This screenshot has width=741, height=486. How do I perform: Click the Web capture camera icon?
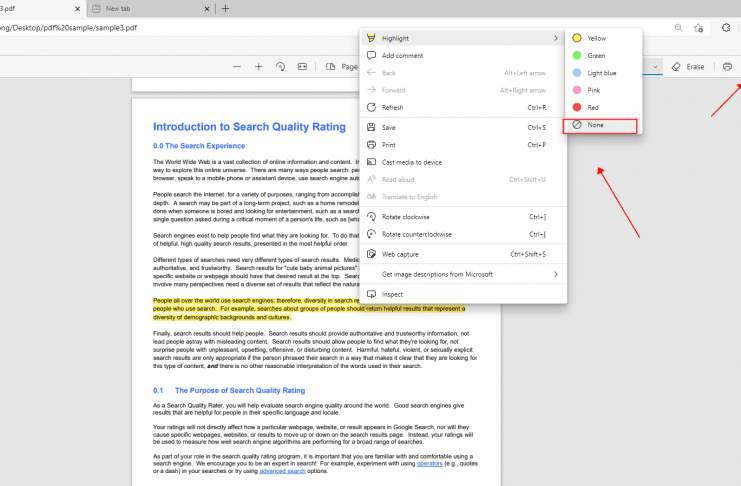pos(371,254)
